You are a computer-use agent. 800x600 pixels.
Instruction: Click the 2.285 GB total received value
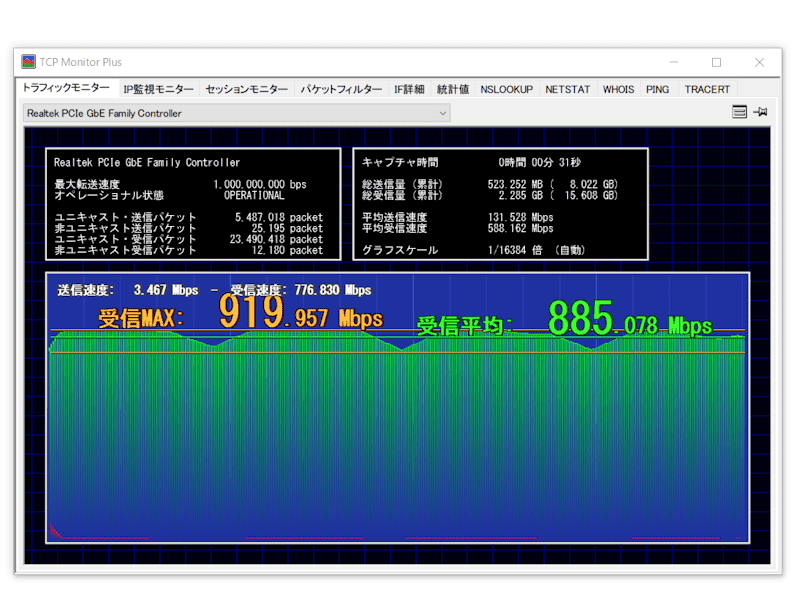[520, 195]
